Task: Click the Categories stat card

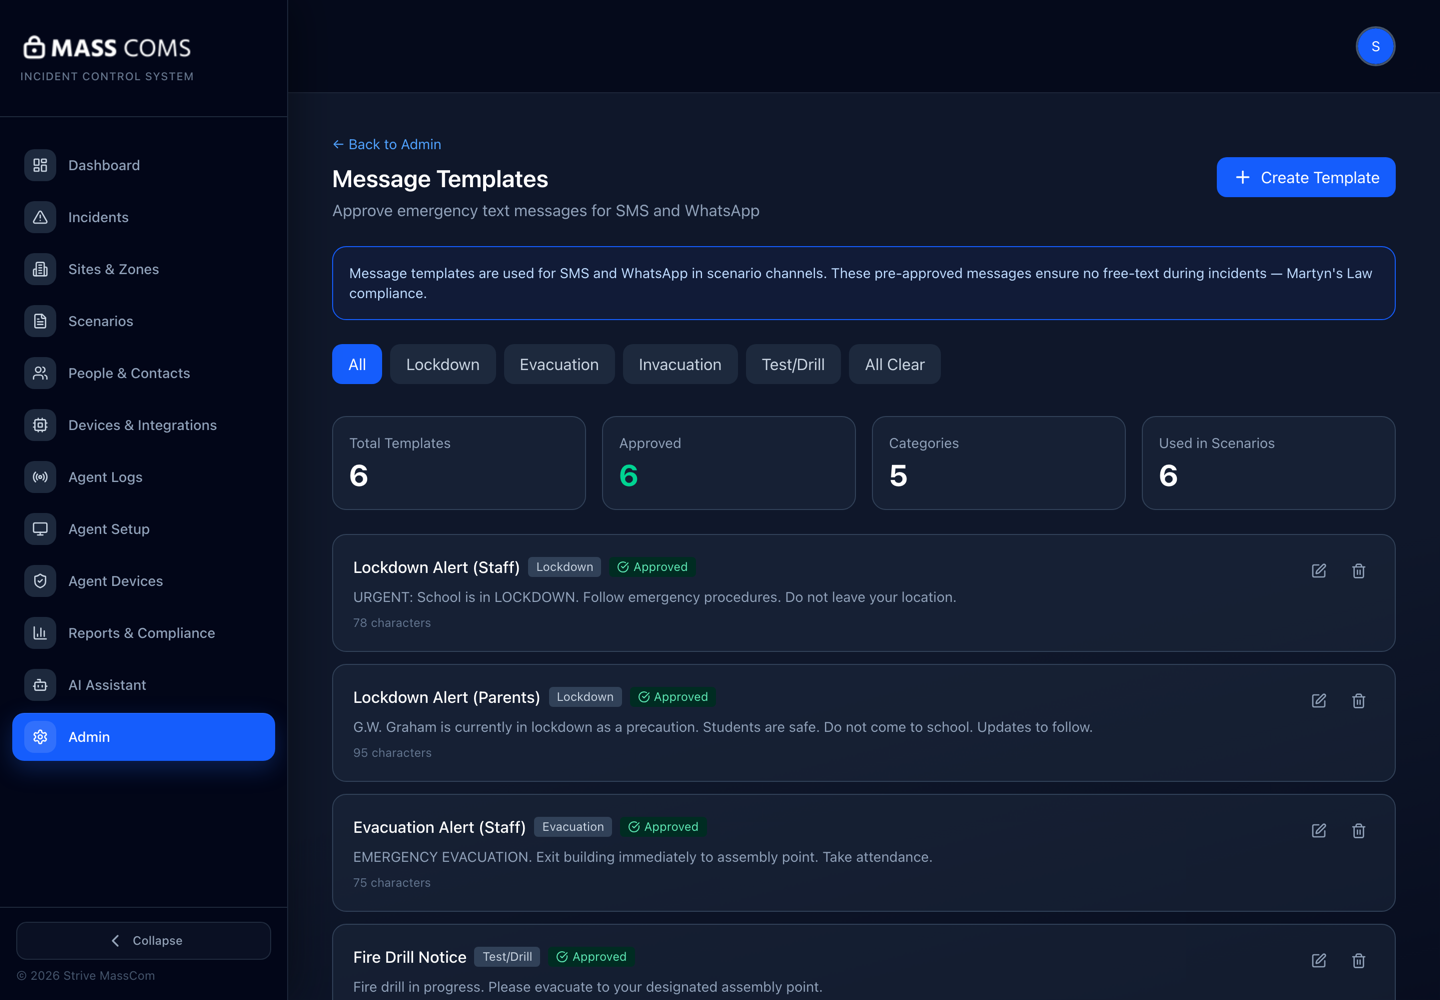Action: click(x=999, y=463)
